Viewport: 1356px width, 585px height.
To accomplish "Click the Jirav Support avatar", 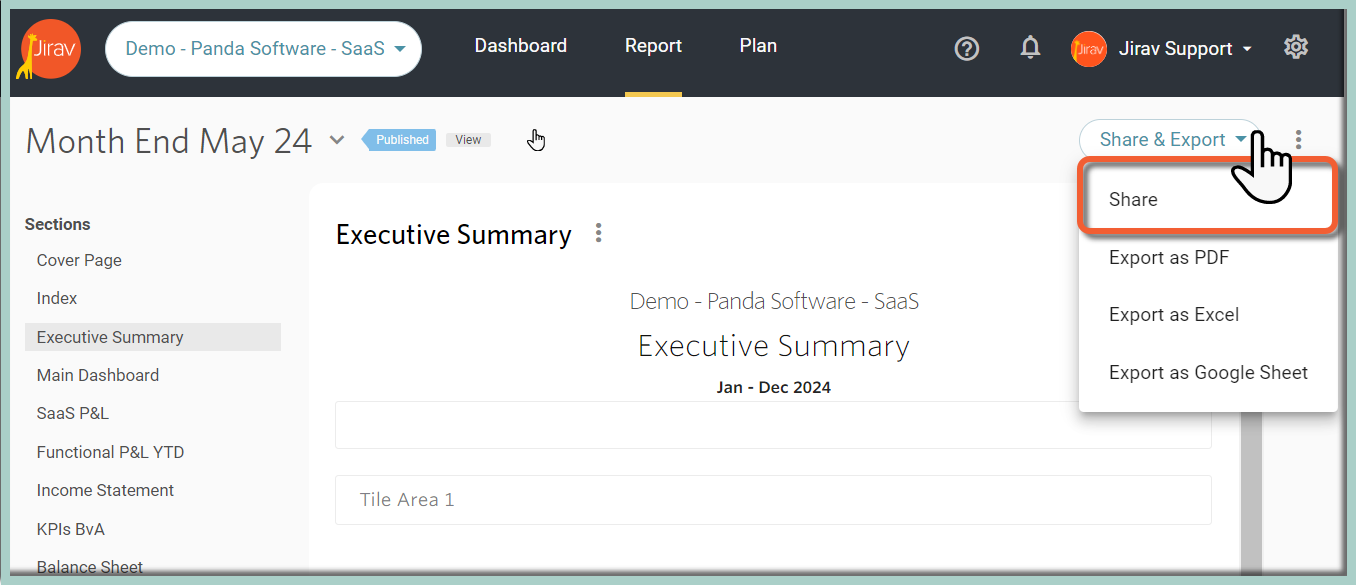I will (x=1089, y=48).
